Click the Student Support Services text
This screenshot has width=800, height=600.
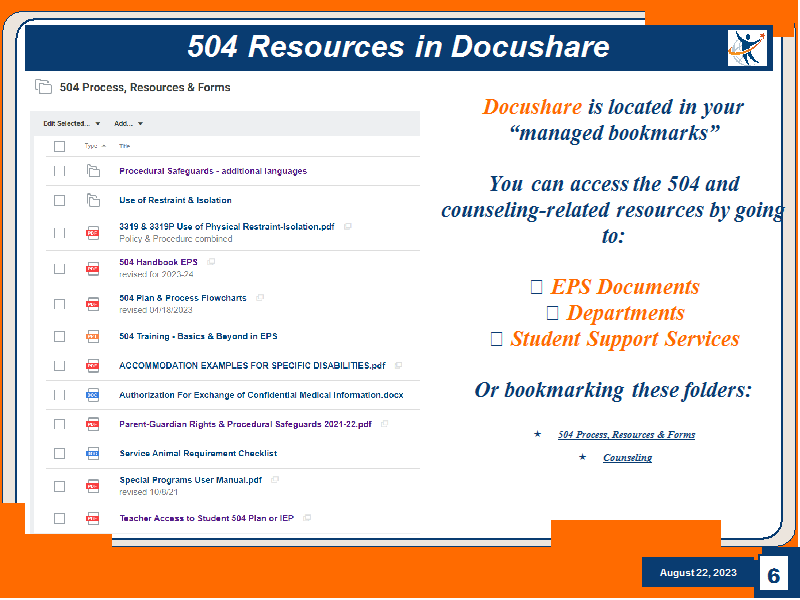(x=625, y=339)
